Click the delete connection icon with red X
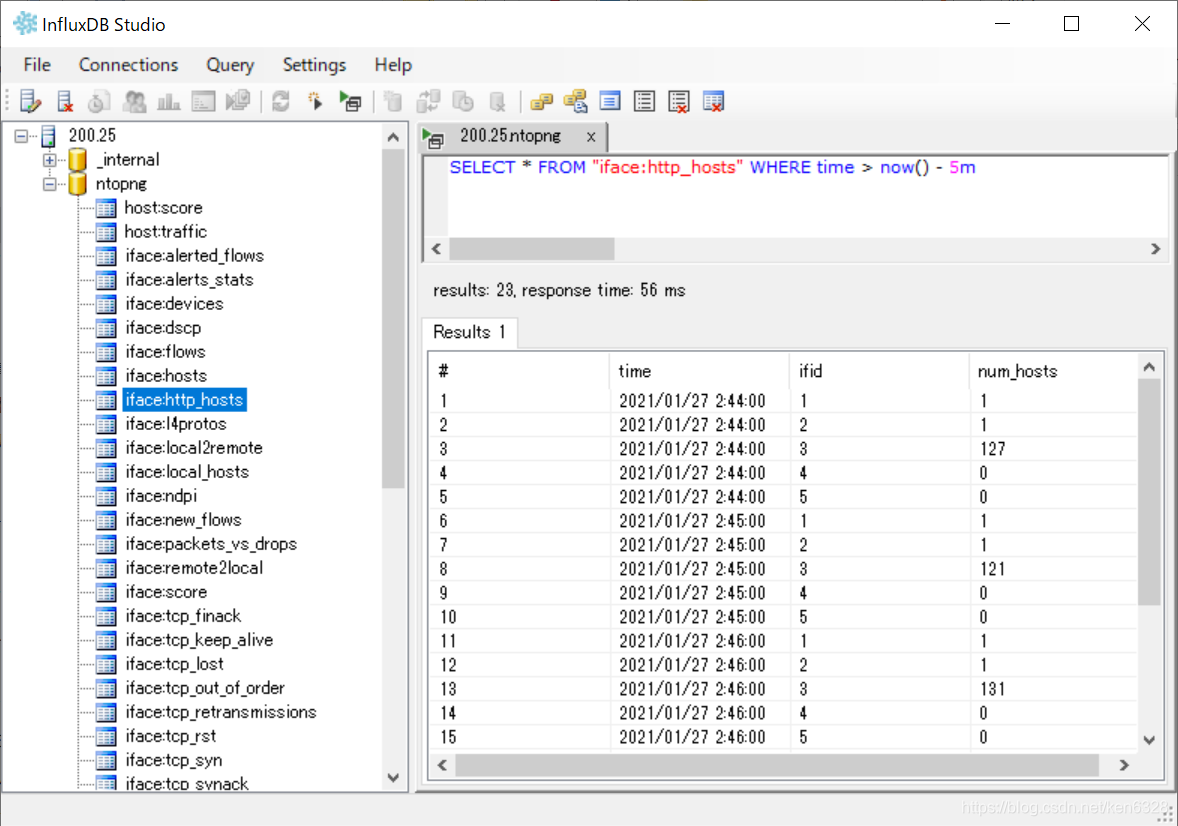 point(65,101)
